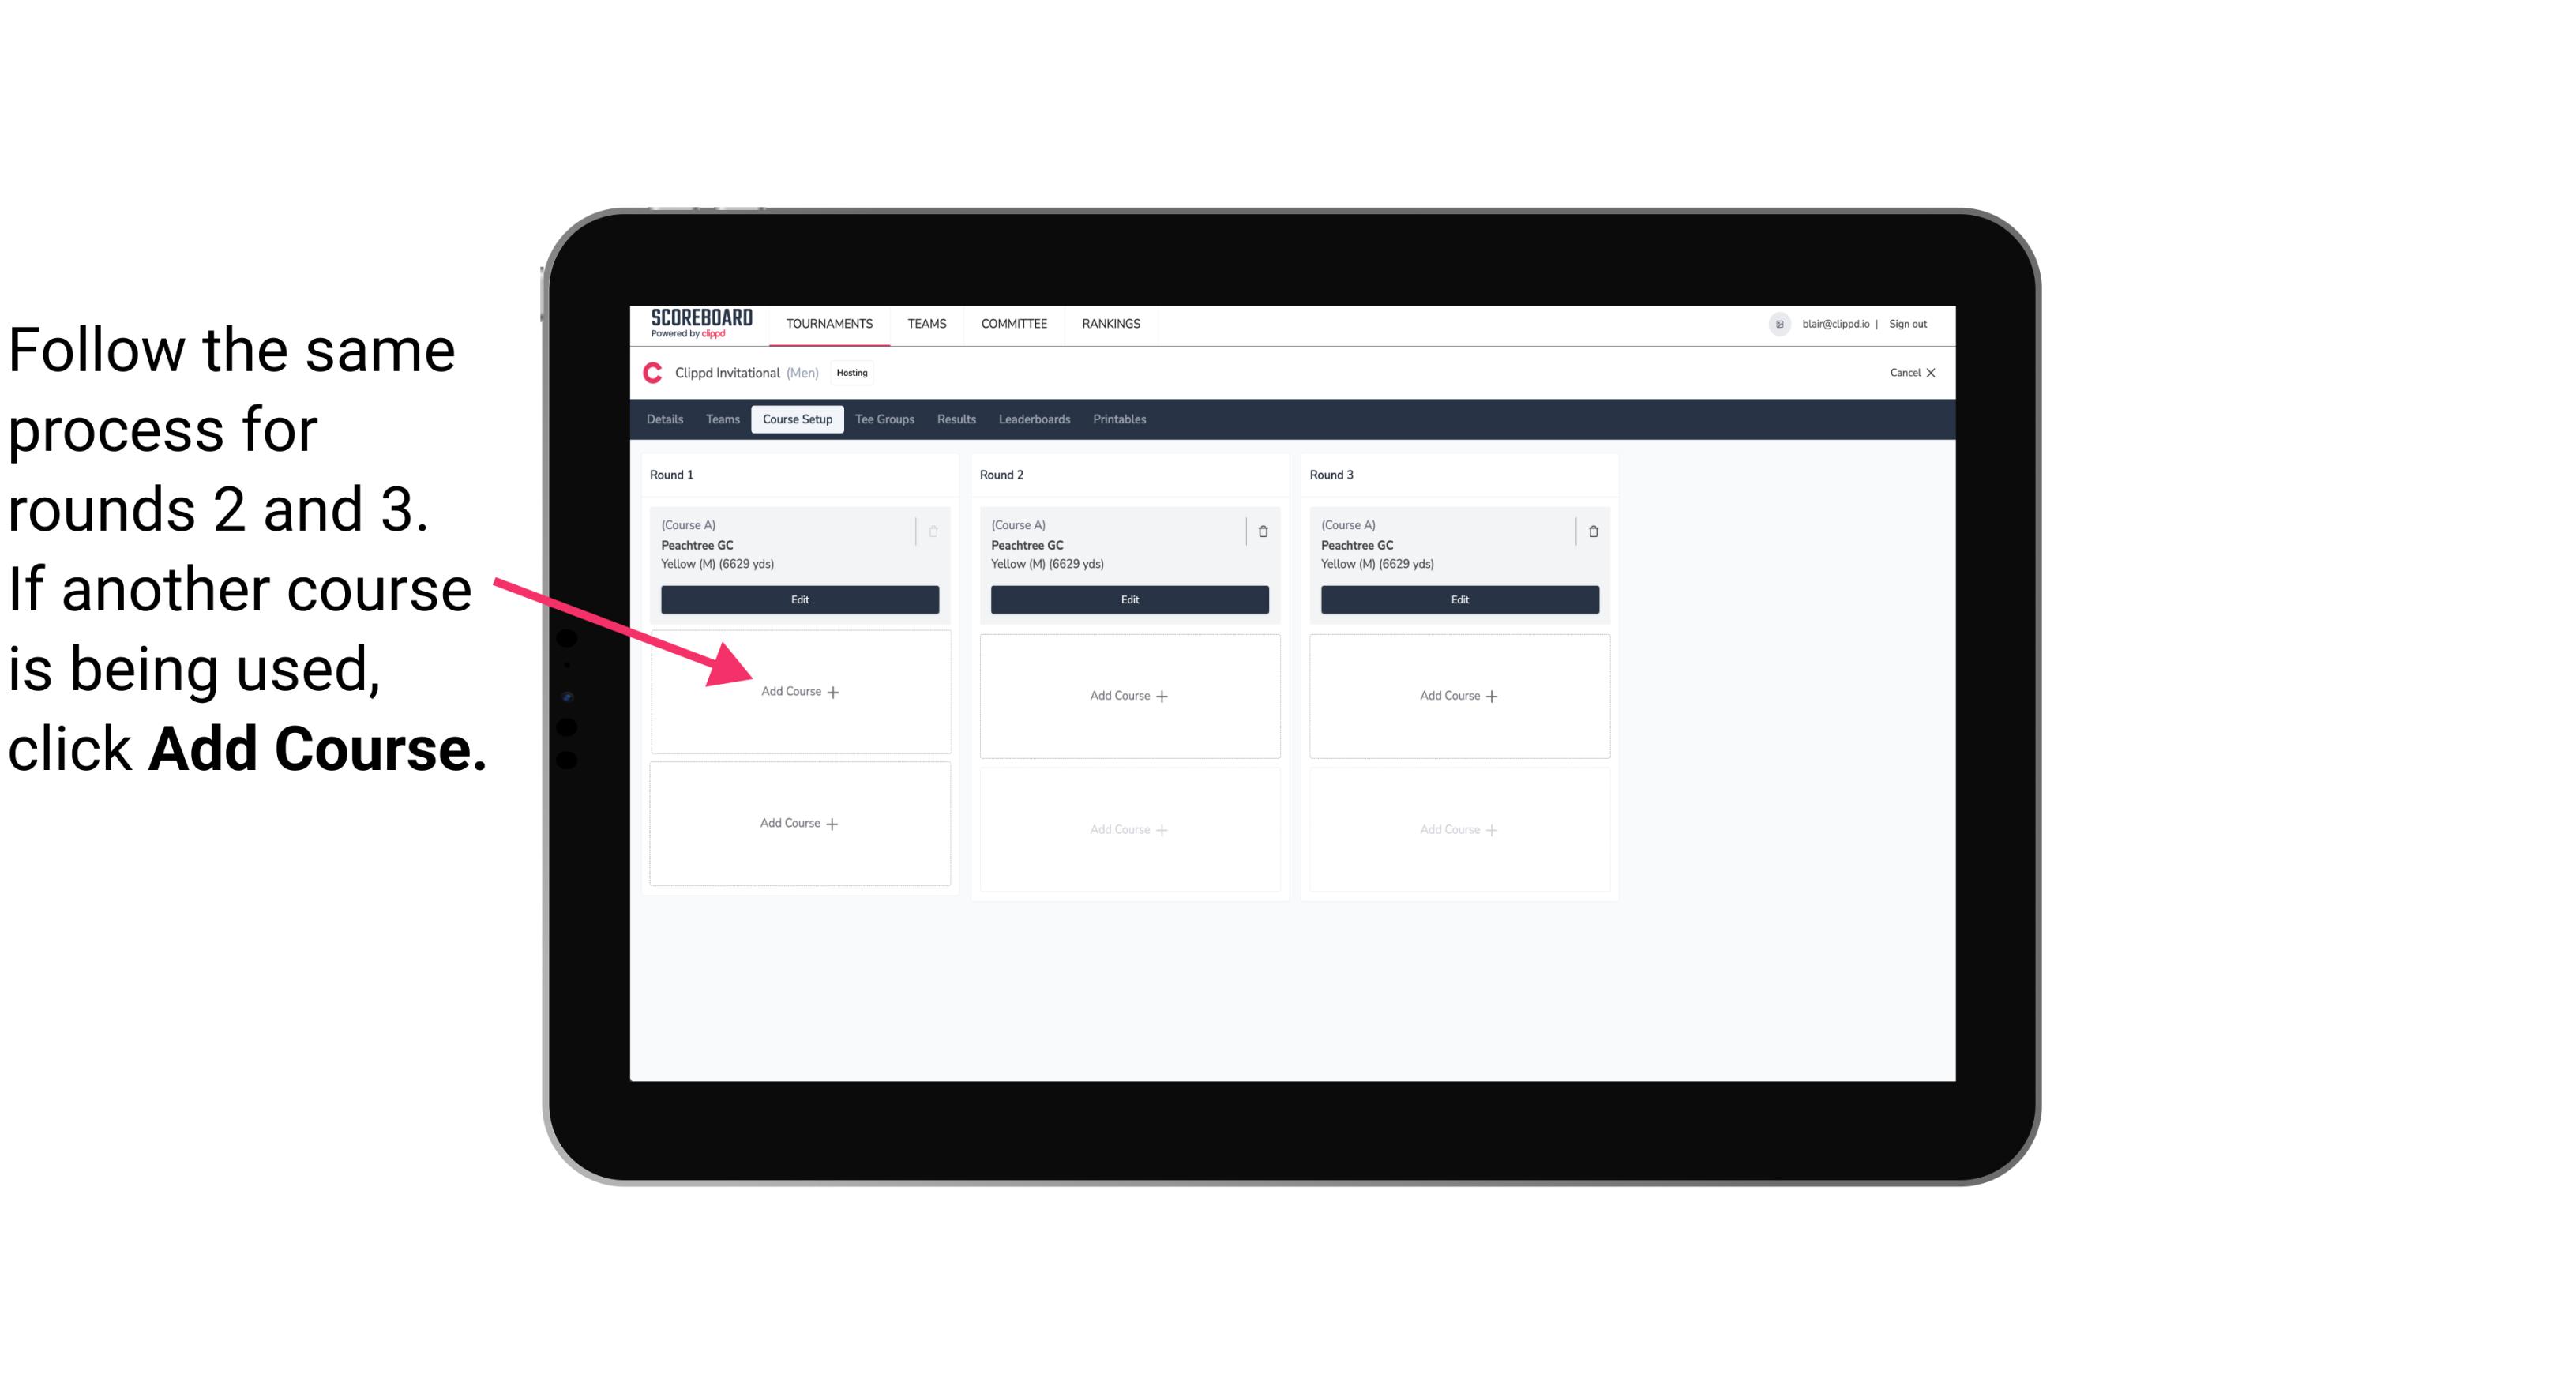The height and width of the screenshot is (1386, 2576).
Task: Click the delete icon for Round 1 course
Action: (x=935, y=531)
